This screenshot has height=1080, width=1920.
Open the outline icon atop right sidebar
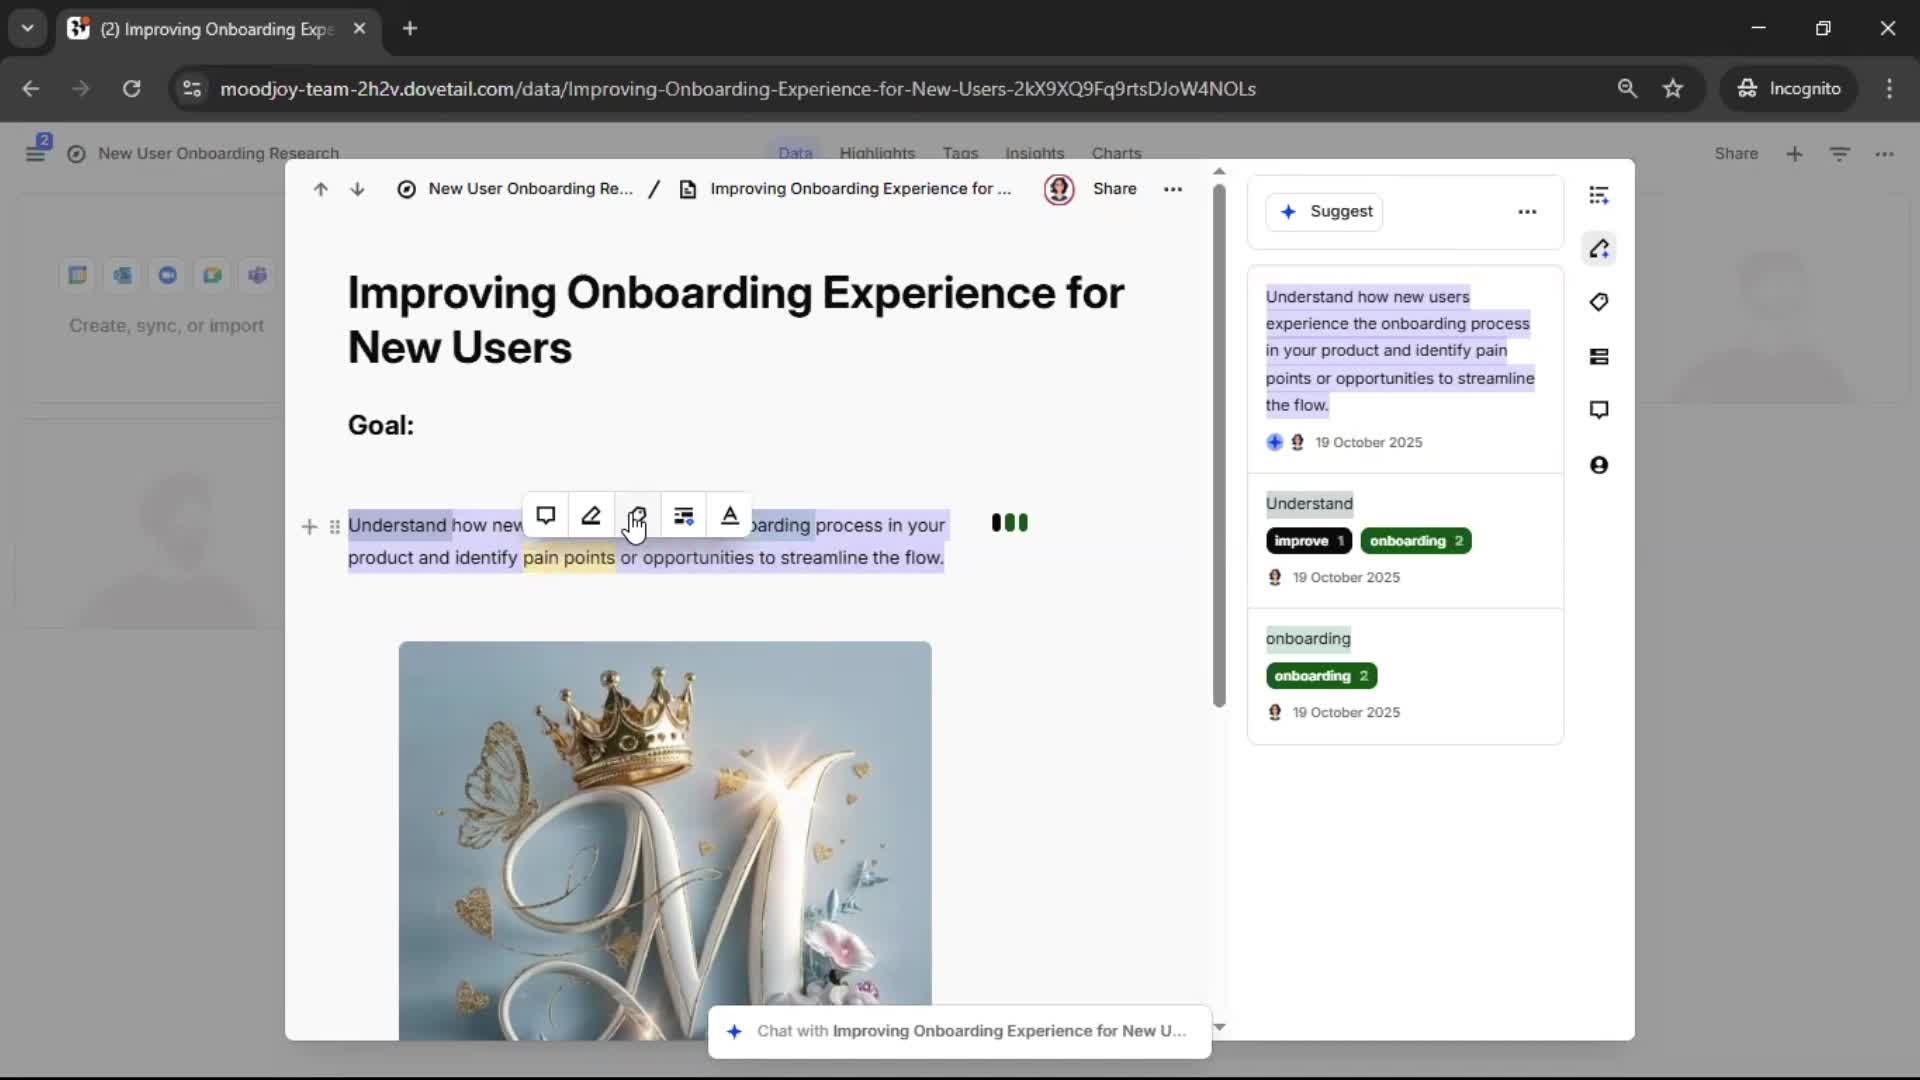click(1599, 195)
